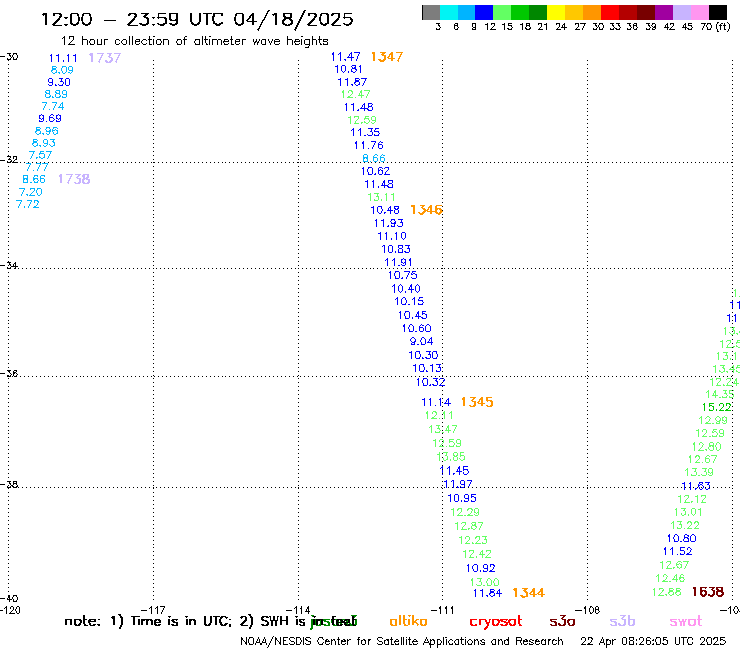Select the orange swatch in the color scale
Viewport: 740px width, 650px height.
[x=592, y=12]
